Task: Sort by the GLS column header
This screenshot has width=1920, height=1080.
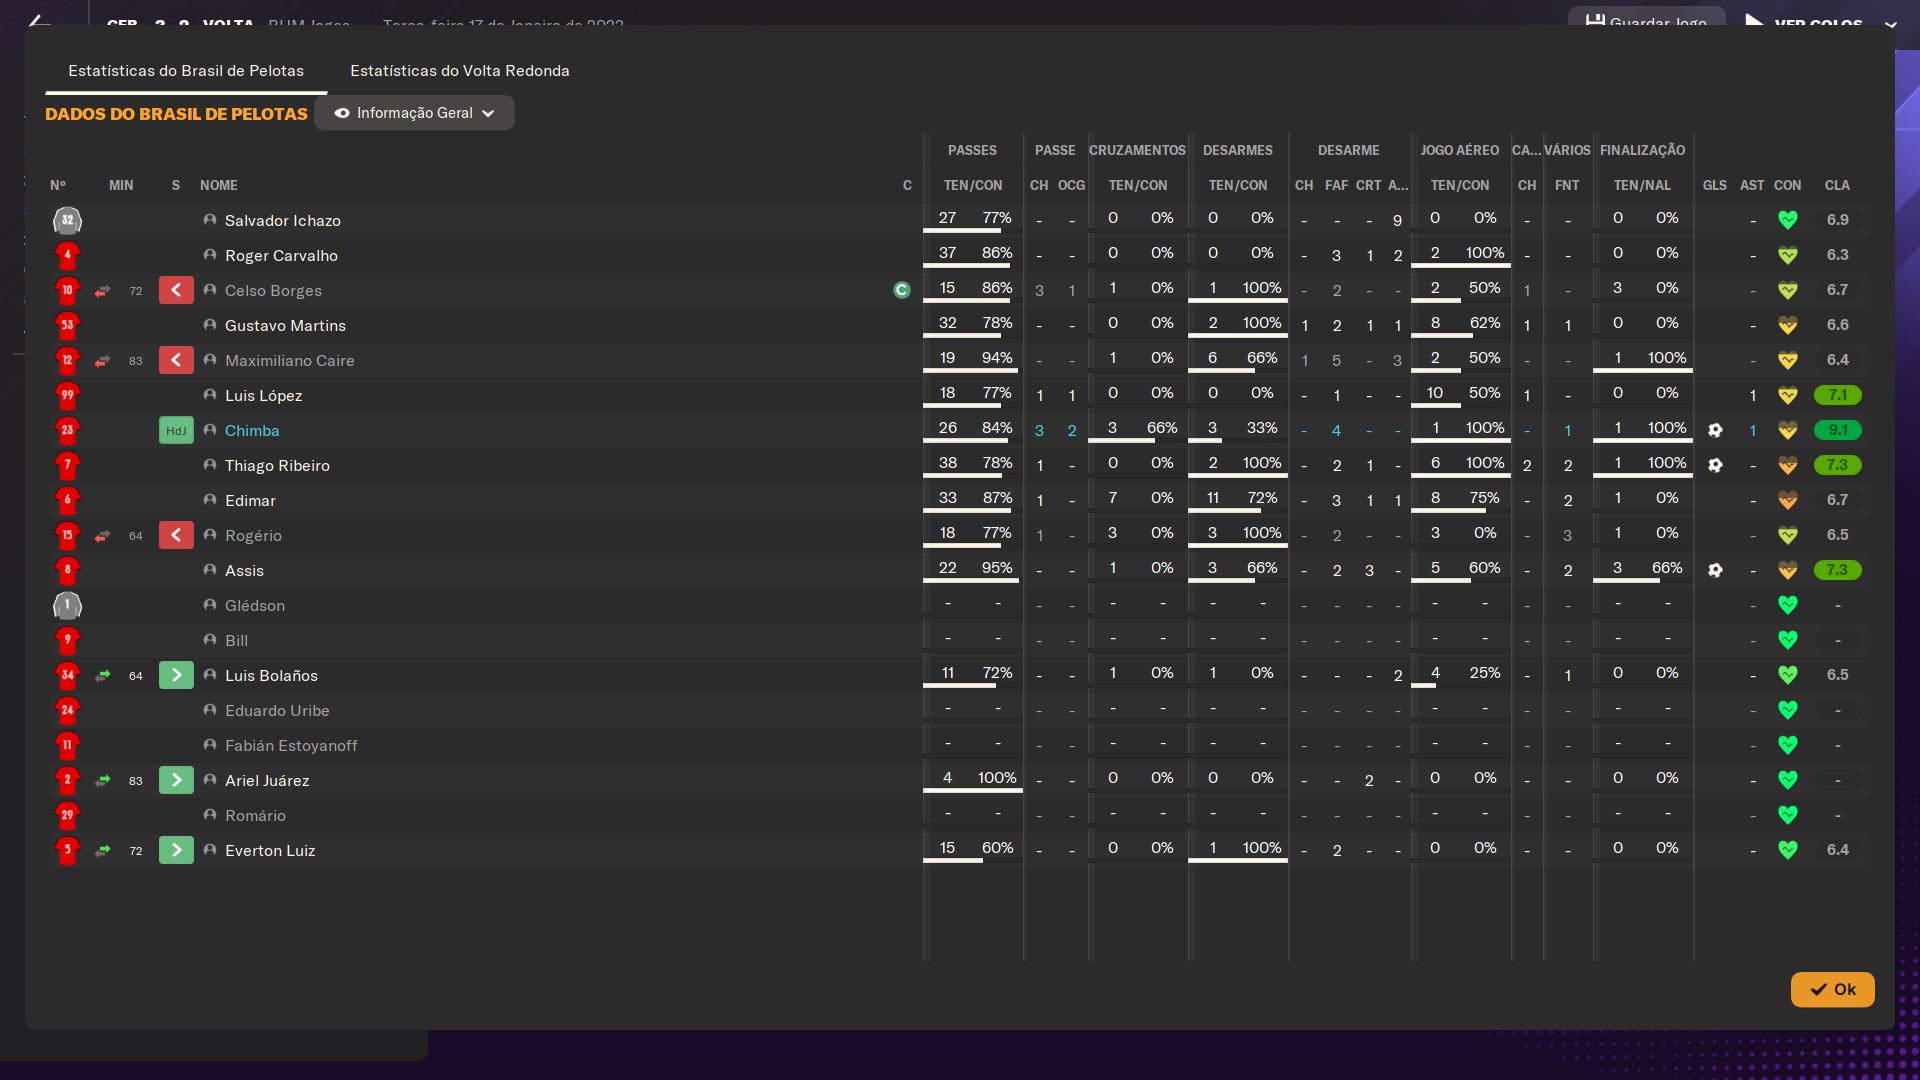Action: pos(1715,185)
